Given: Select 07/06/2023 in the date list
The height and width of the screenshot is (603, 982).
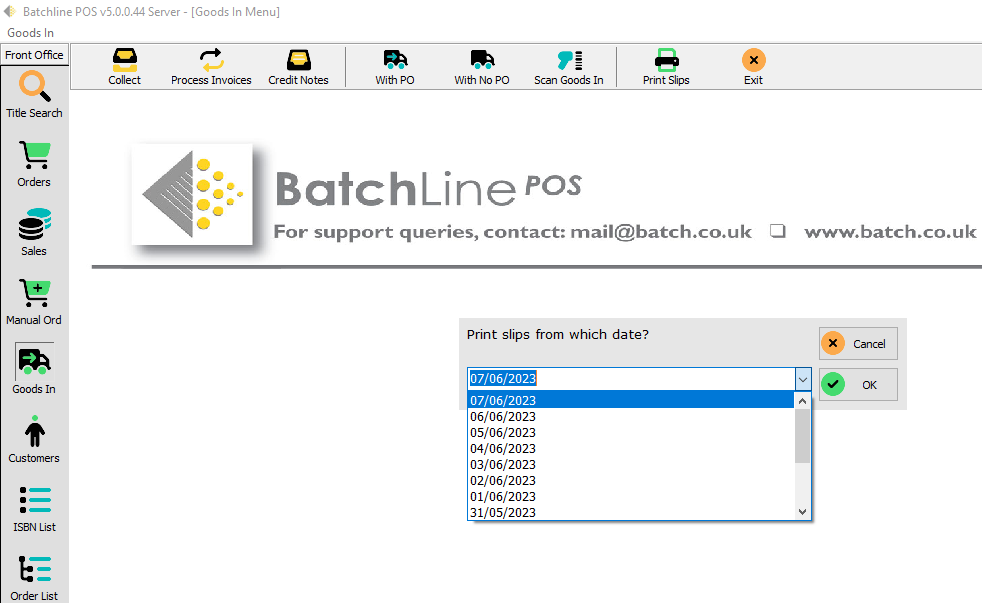Looking at the screenshot, I should click(x=631, y=400).
